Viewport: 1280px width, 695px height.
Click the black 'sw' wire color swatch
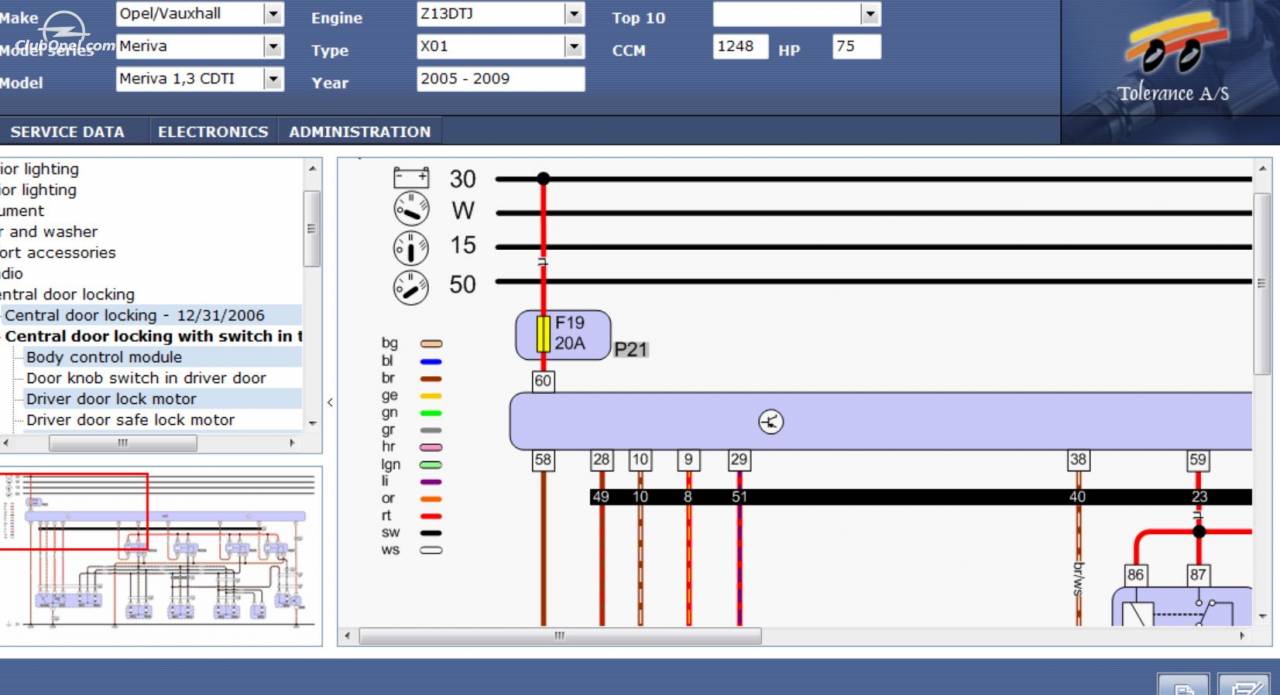[431, 533]
